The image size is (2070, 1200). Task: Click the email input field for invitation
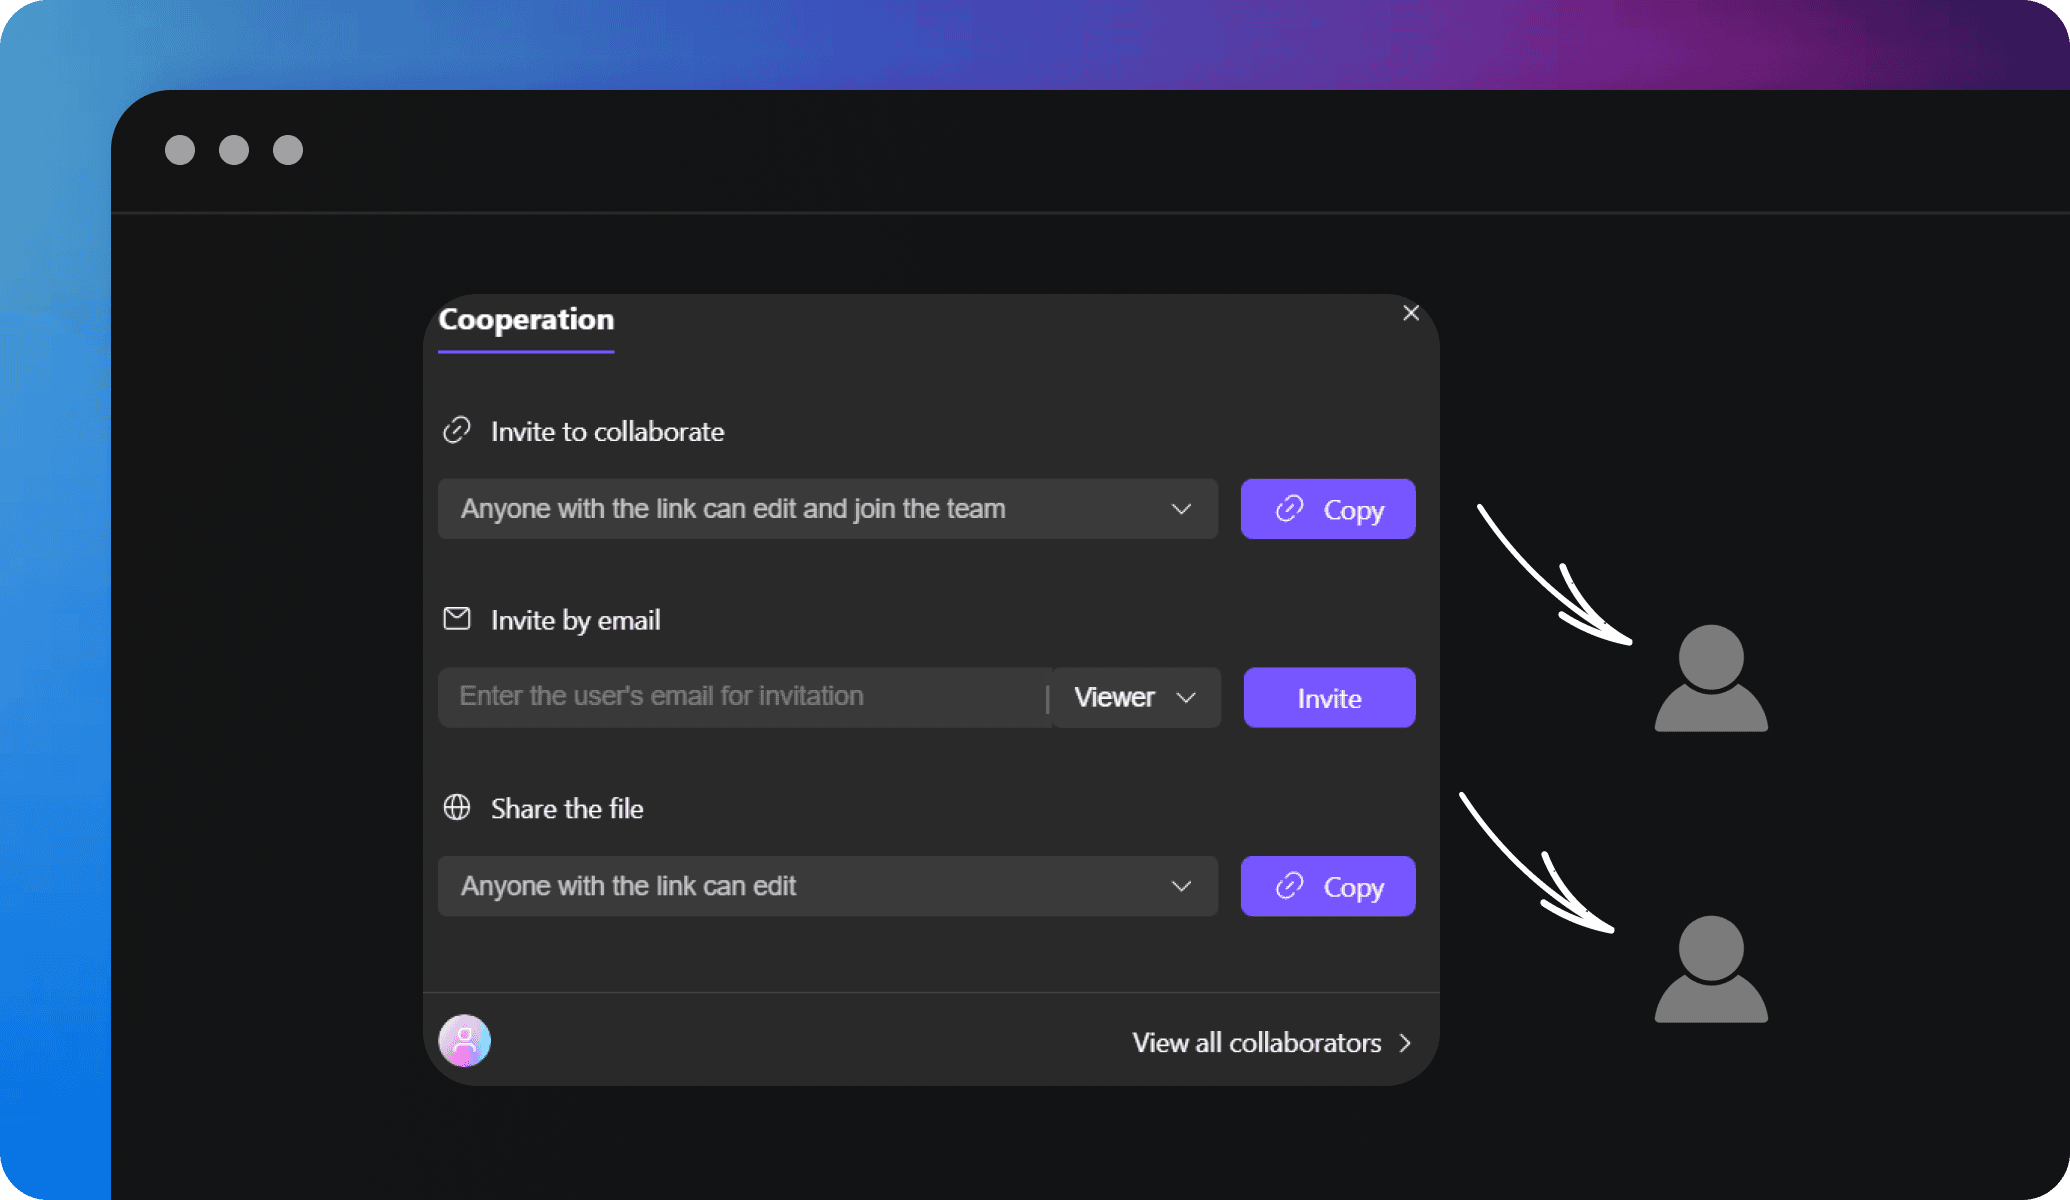[x=743, y=696]
